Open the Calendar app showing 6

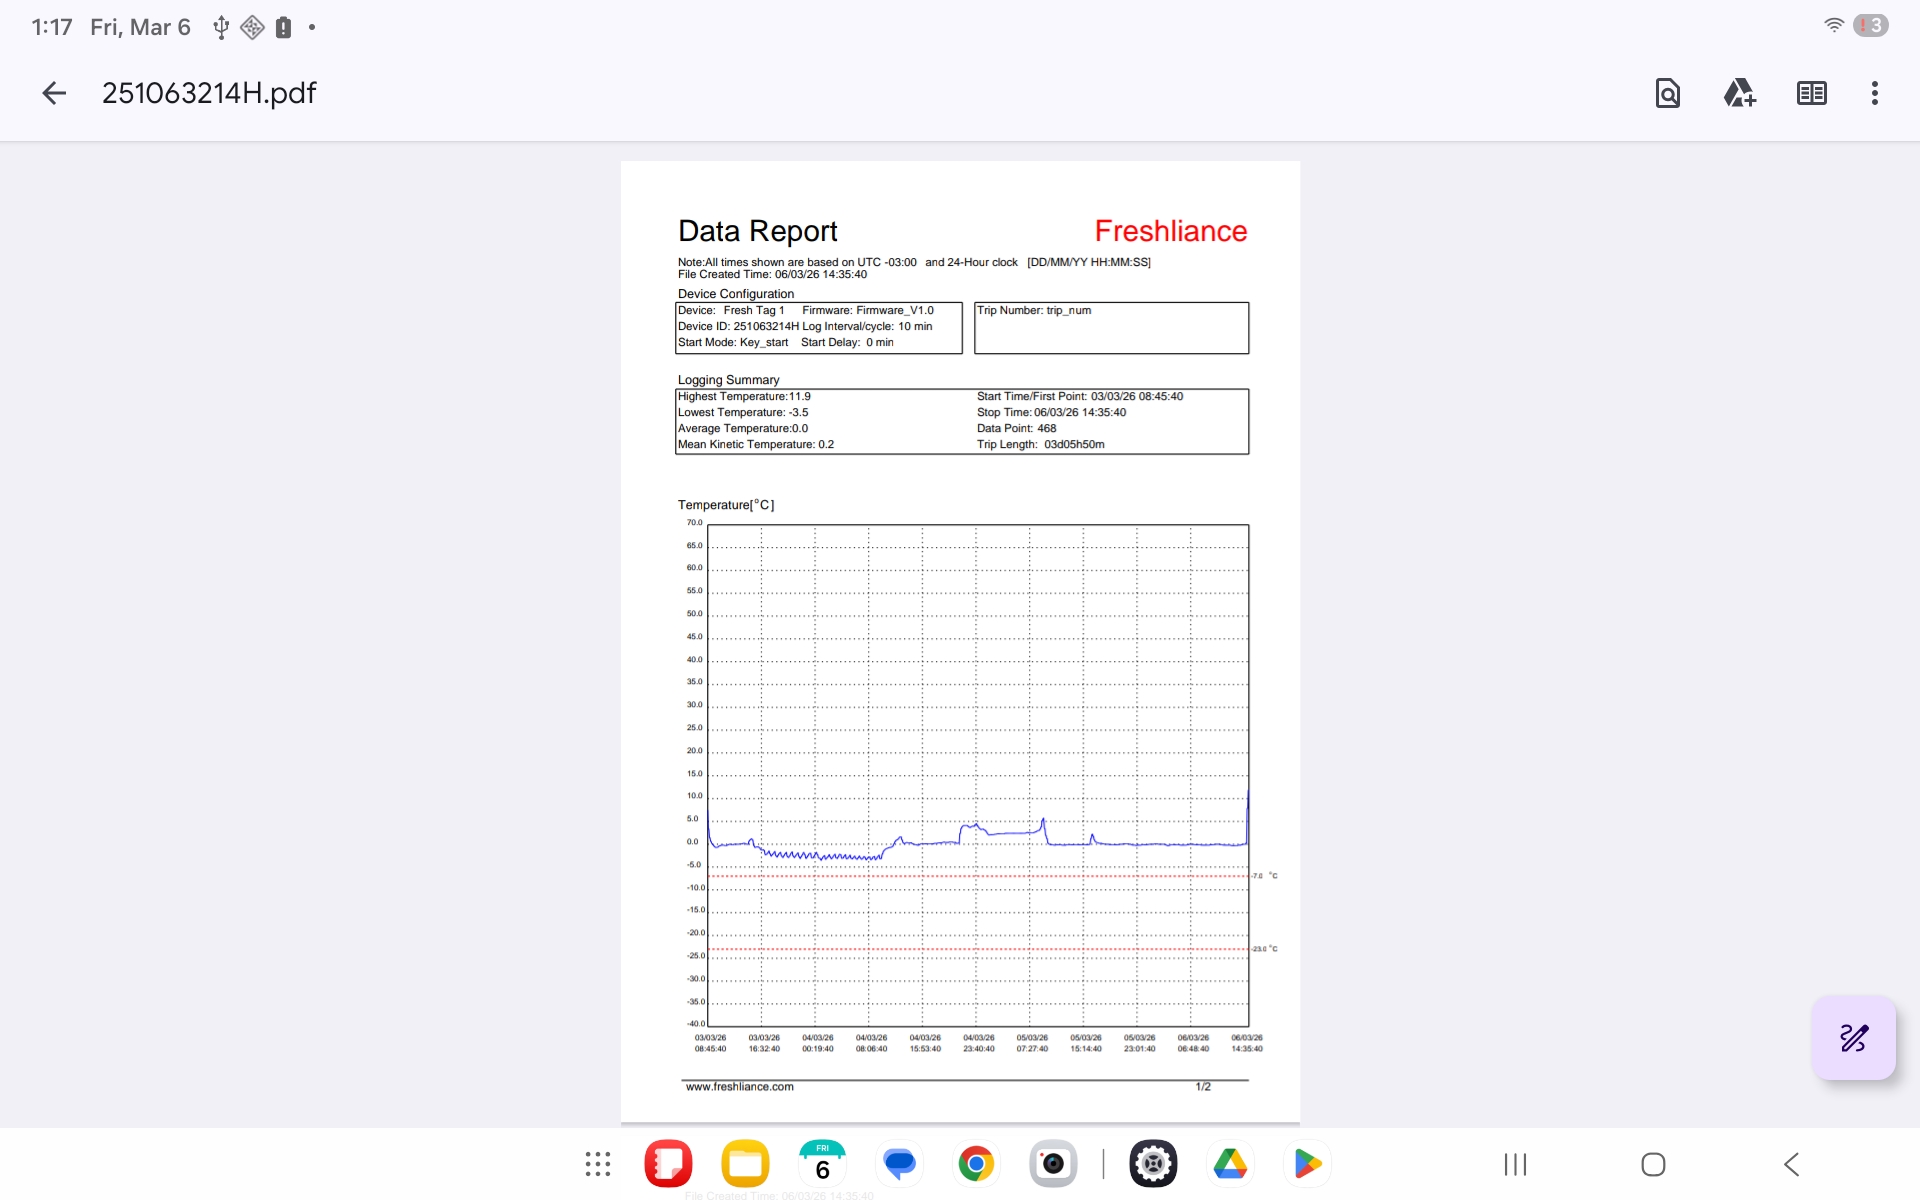822,1164
